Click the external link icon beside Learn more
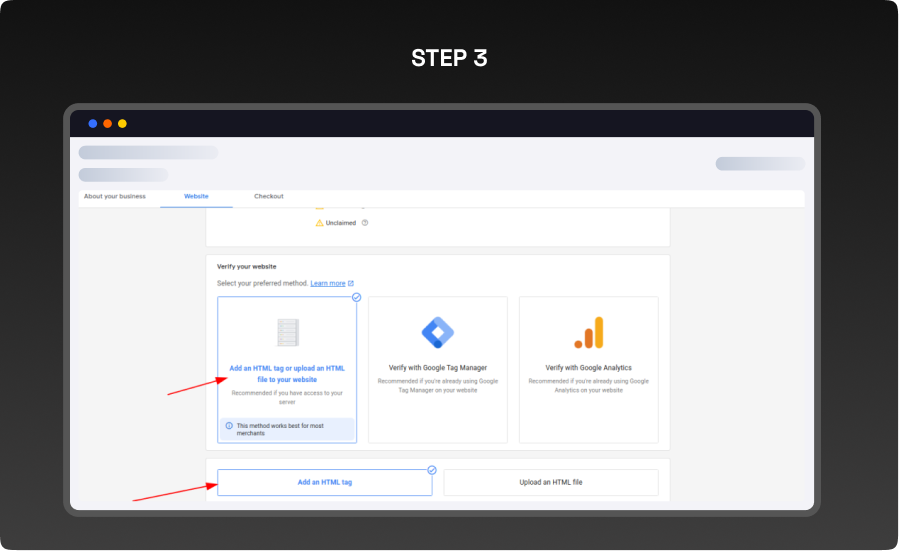Viewport: 899px width, 551px height. coord(351,284)
